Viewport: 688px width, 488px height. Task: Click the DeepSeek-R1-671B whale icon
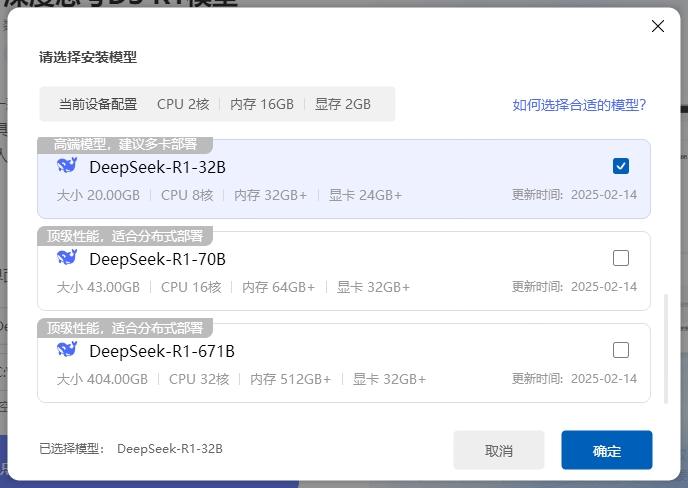point(67,350)
